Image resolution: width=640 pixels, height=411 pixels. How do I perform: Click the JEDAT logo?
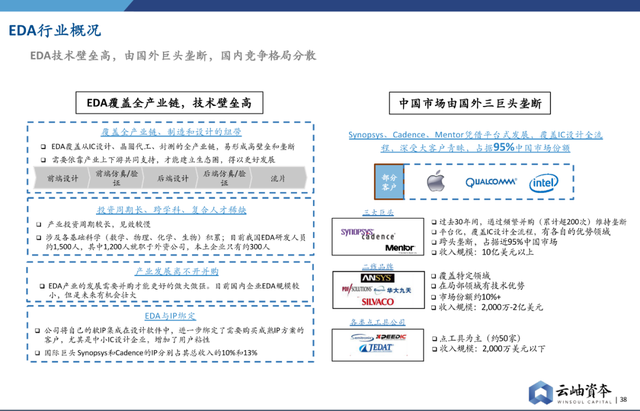click(x=376, y=348)
